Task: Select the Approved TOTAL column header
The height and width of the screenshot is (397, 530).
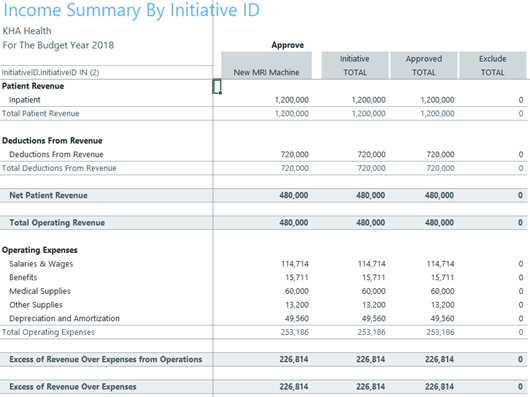Action: pos(424,66)
